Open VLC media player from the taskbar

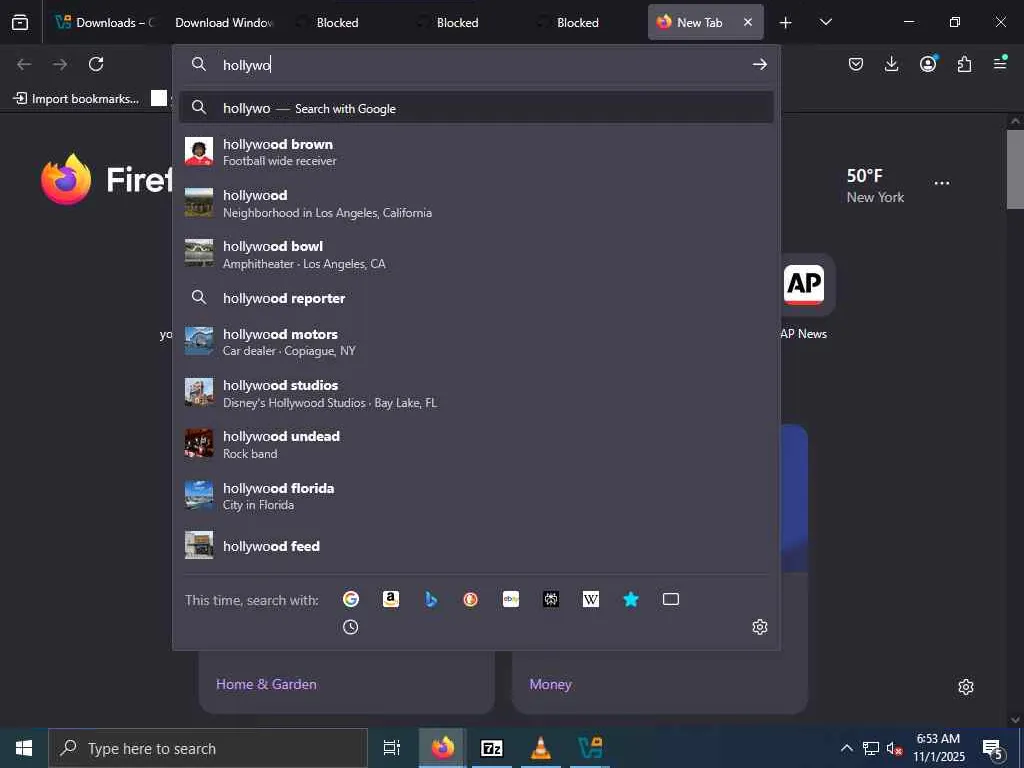541,748
